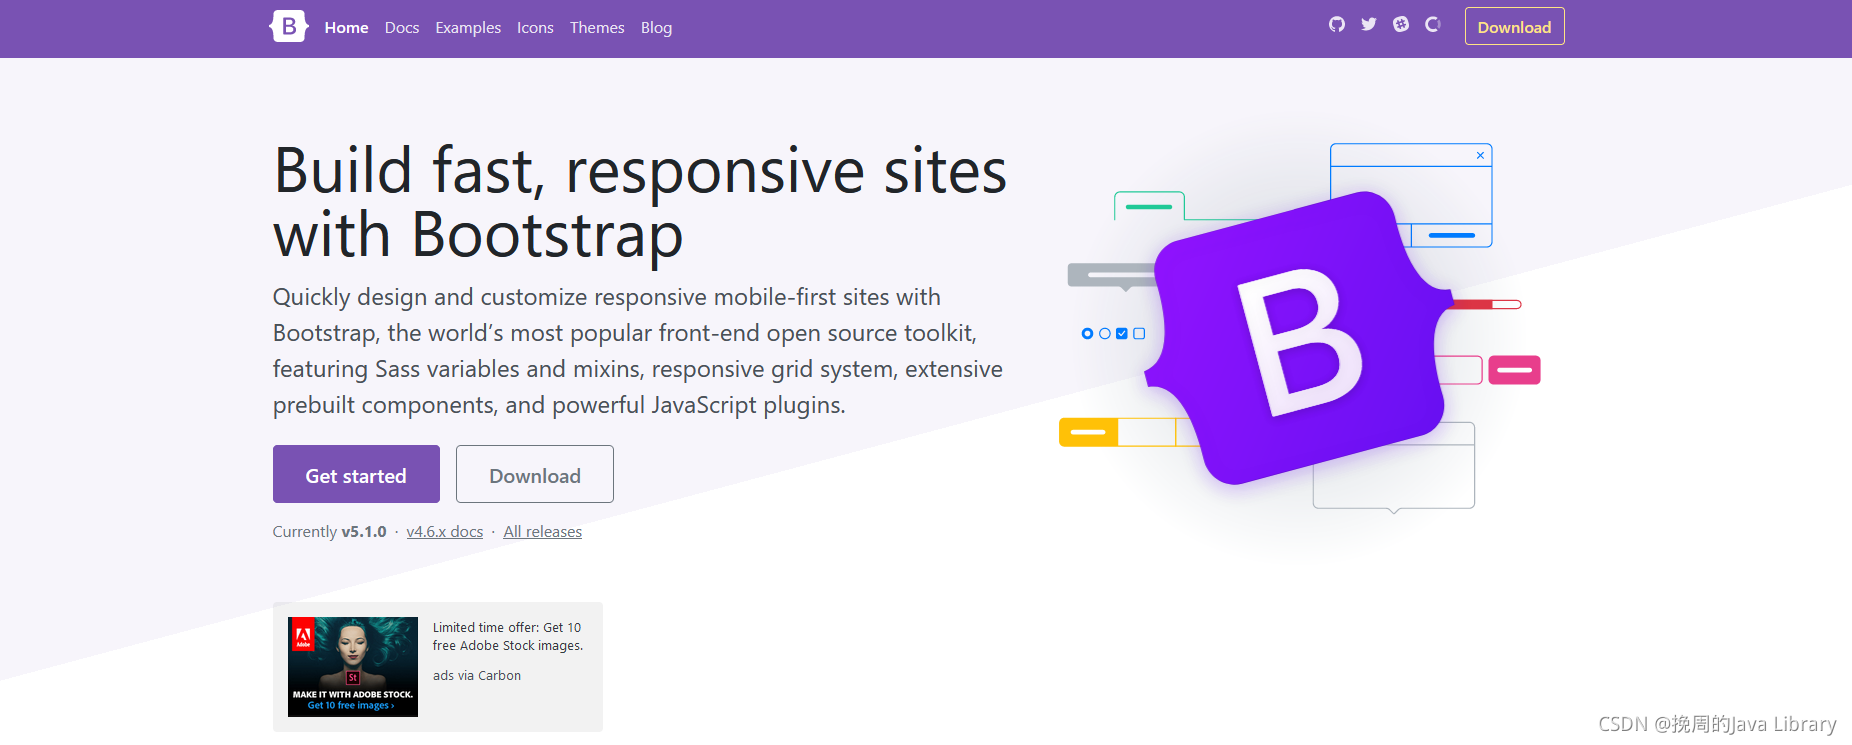Click the Adobe Stock ad image

353,667
